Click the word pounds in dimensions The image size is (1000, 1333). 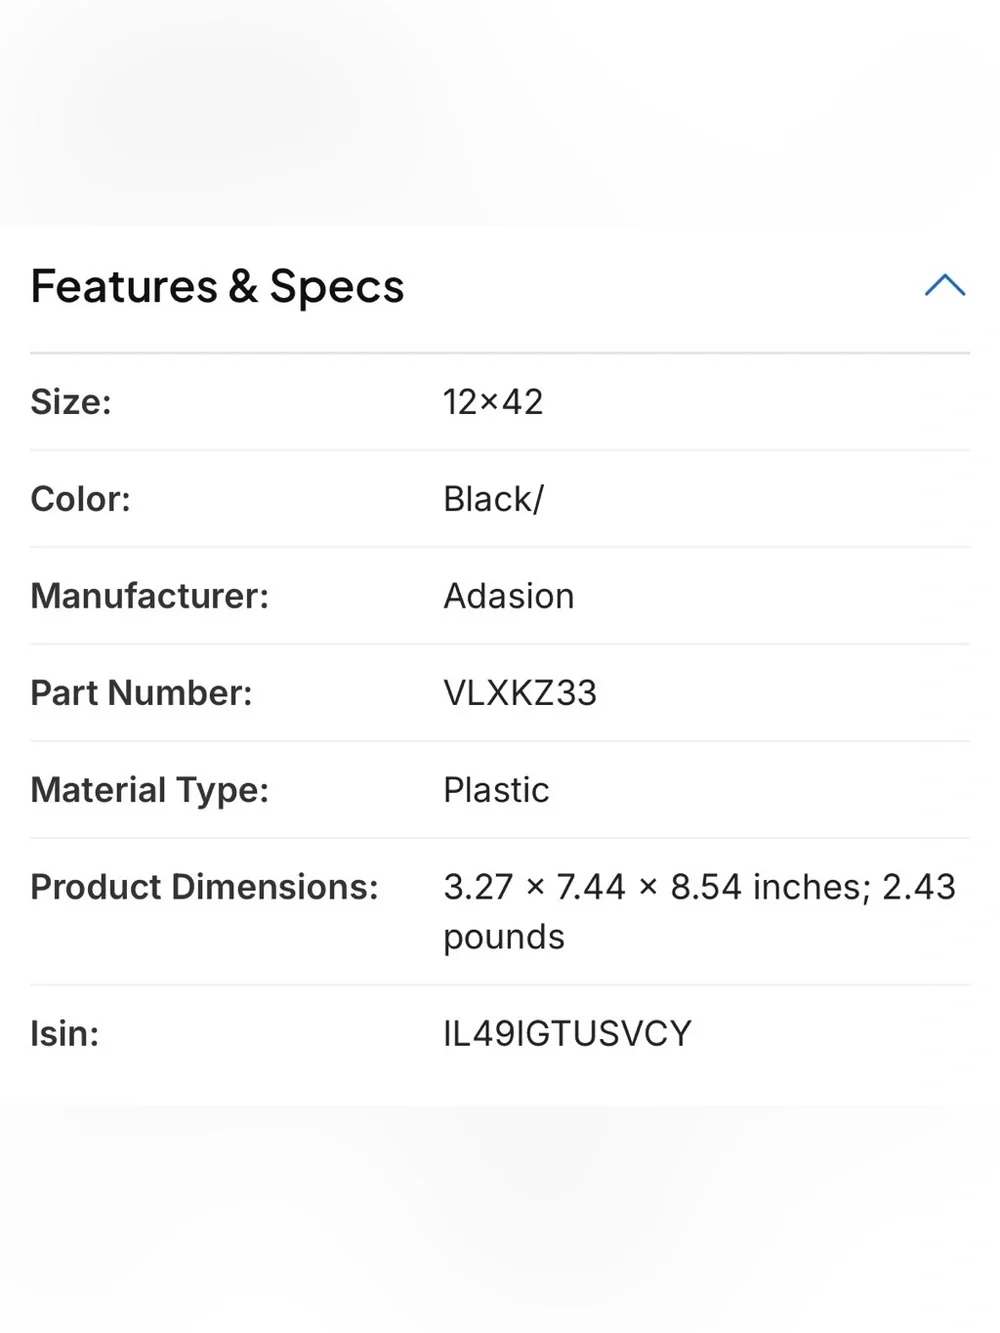pos(504,937)
